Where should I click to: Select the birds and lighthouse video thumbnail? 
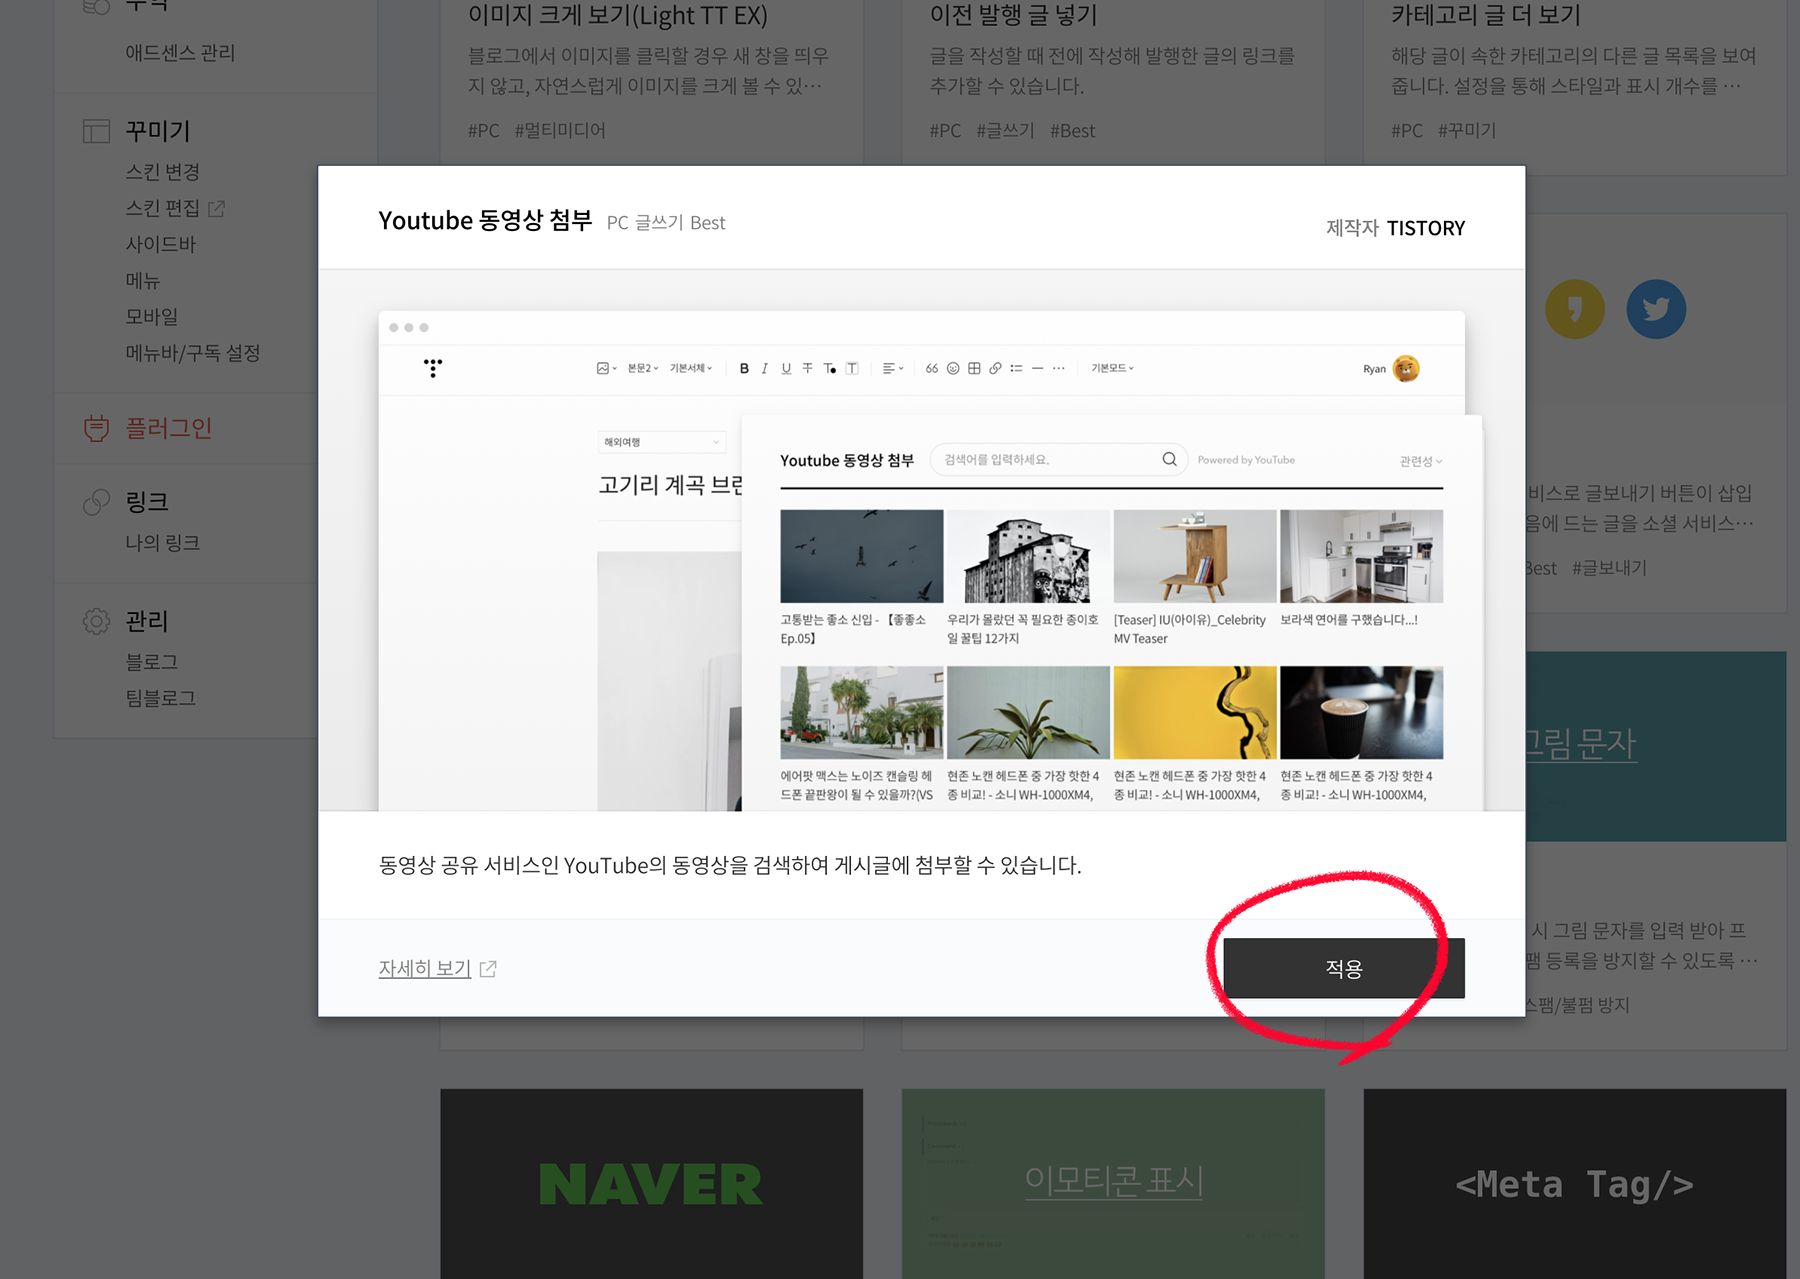pos(861,556)
